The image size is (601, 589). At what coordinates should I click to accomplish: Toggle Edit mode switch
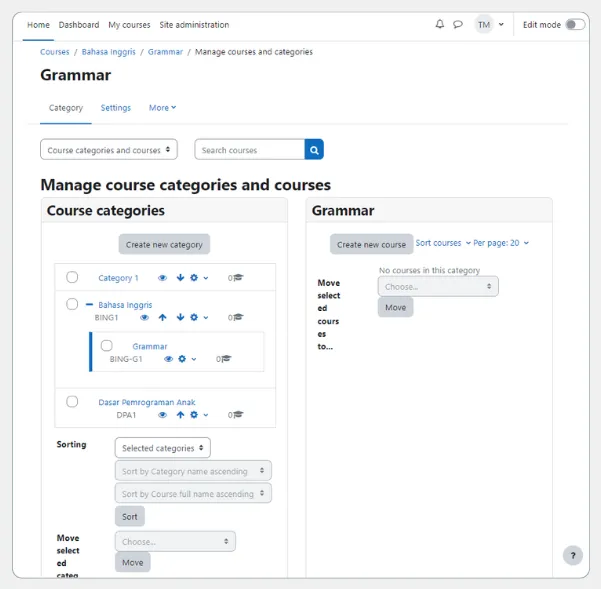[575, 25]
